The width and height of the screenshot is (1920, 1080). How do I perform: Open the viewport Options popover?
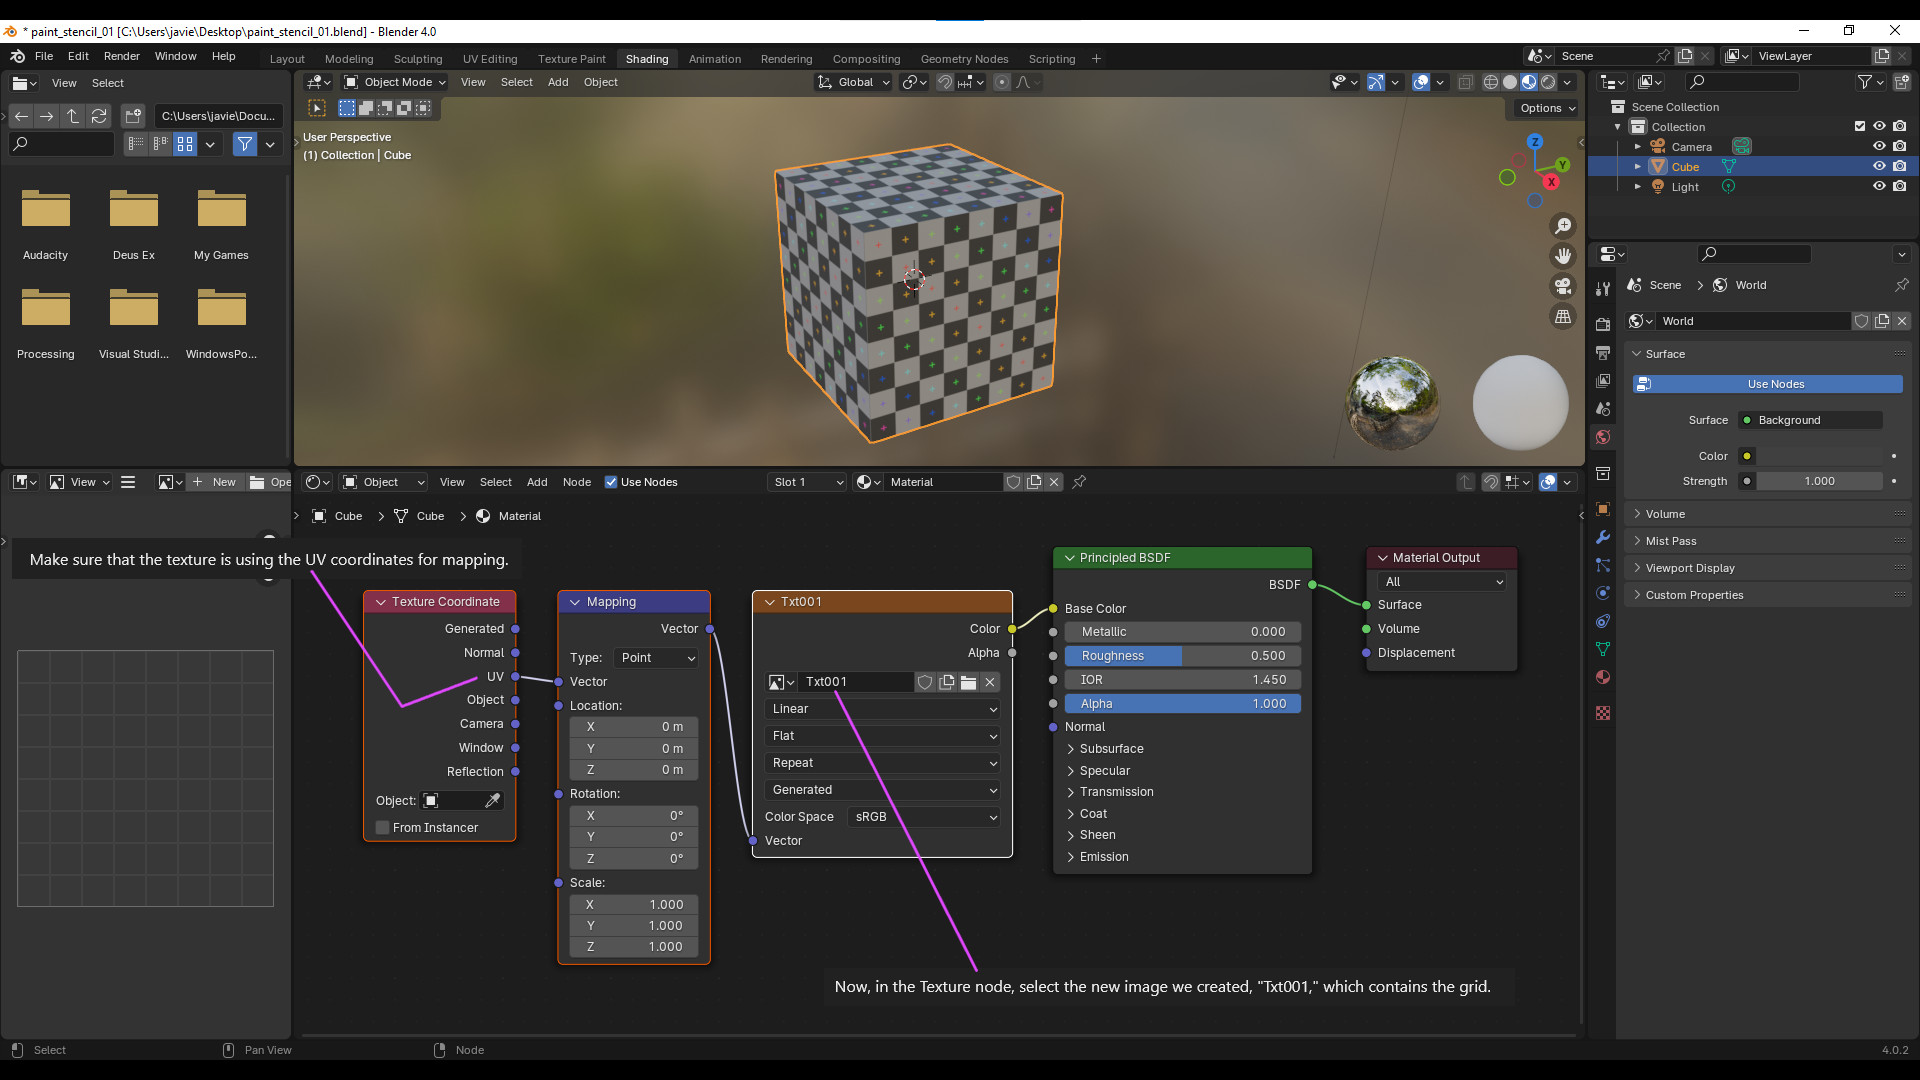tap(1548, 108)
